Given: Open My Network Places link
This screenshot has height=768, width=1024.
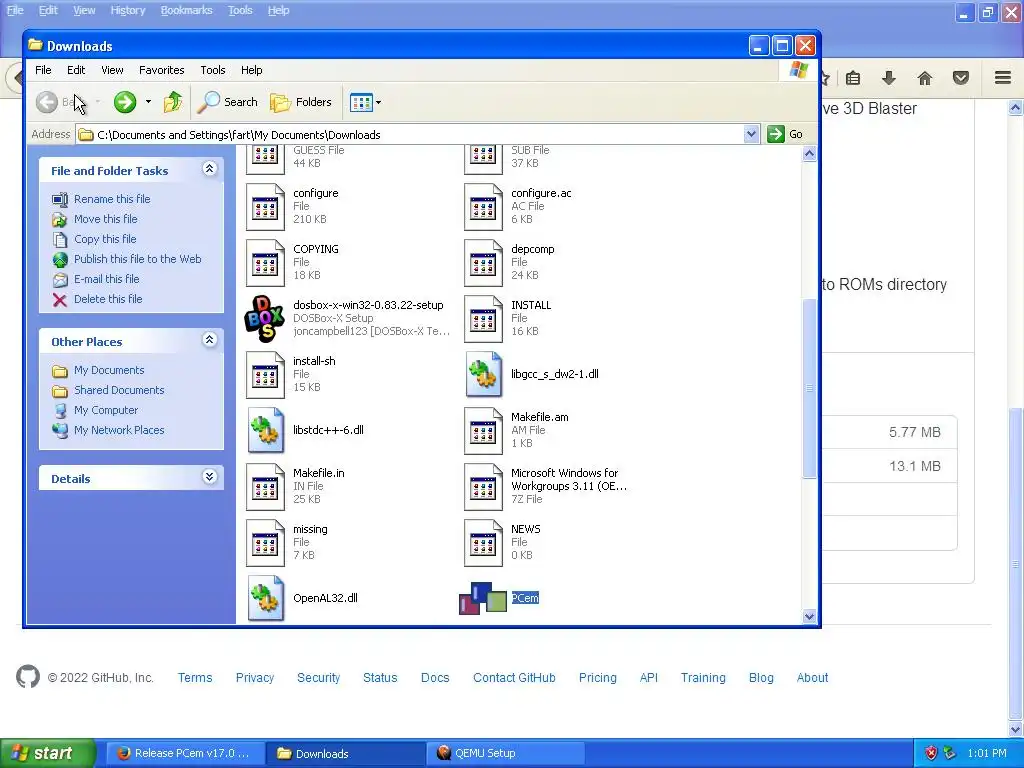Looking at the screenshot, I should [x=119, y=430].
